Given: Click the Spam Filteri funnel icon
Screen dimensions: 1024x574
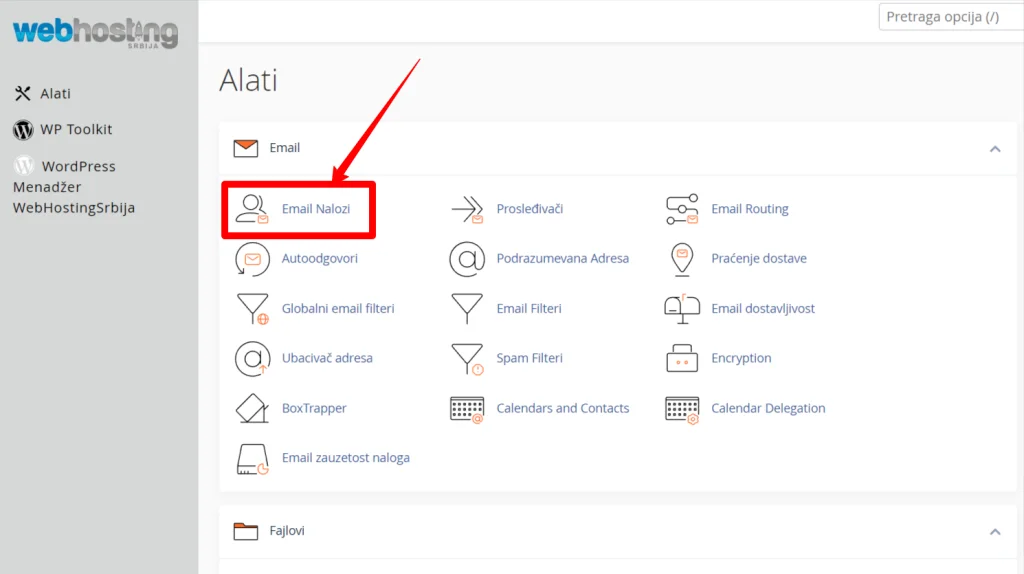Looking at the screenshot, I should tap(467, 359).
